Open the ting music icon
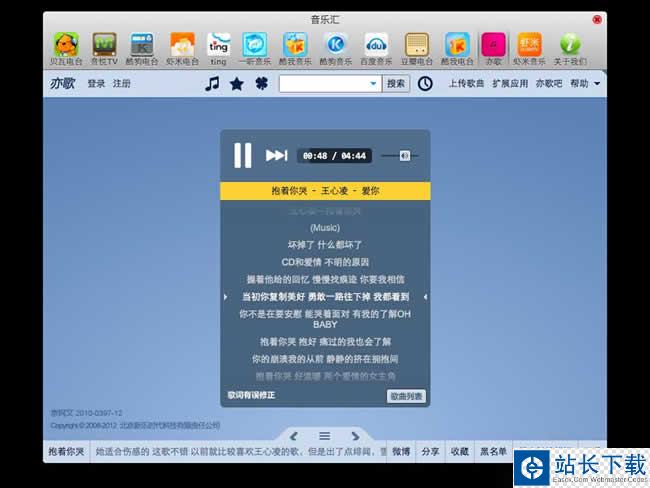650x488 pixels. tap(218, 45)
